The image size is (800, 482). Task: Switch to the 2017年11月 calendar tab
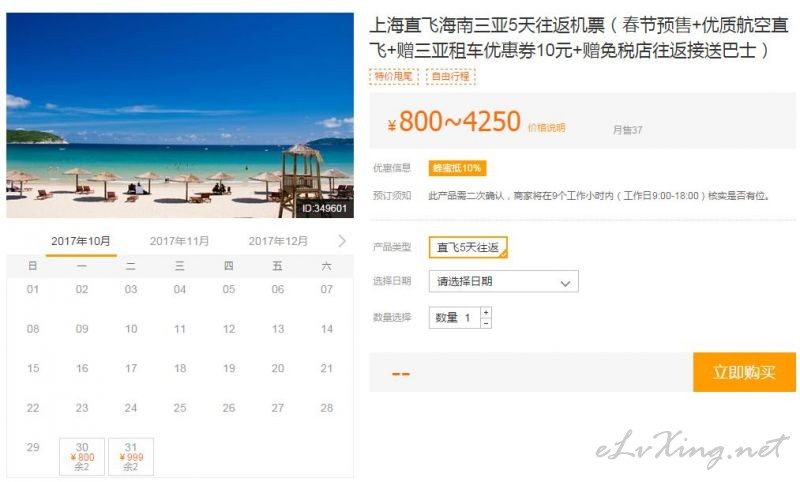coord(179,241)
